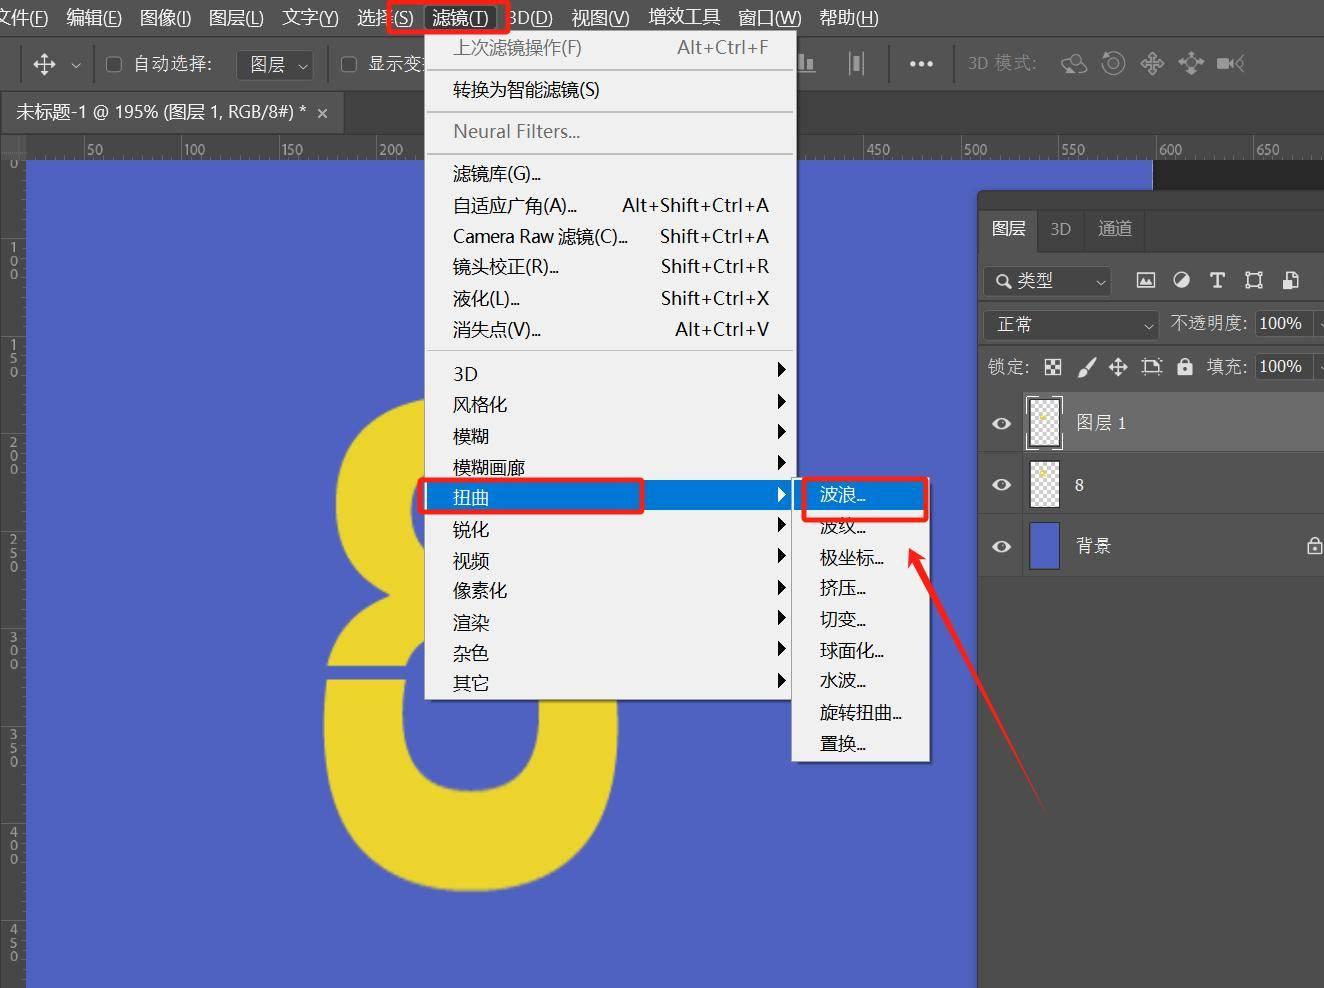The height and width of the screenshot is (988, 1324).
Task: Select the 8 layer thumbnail
Action: (x=1045, y=485)
